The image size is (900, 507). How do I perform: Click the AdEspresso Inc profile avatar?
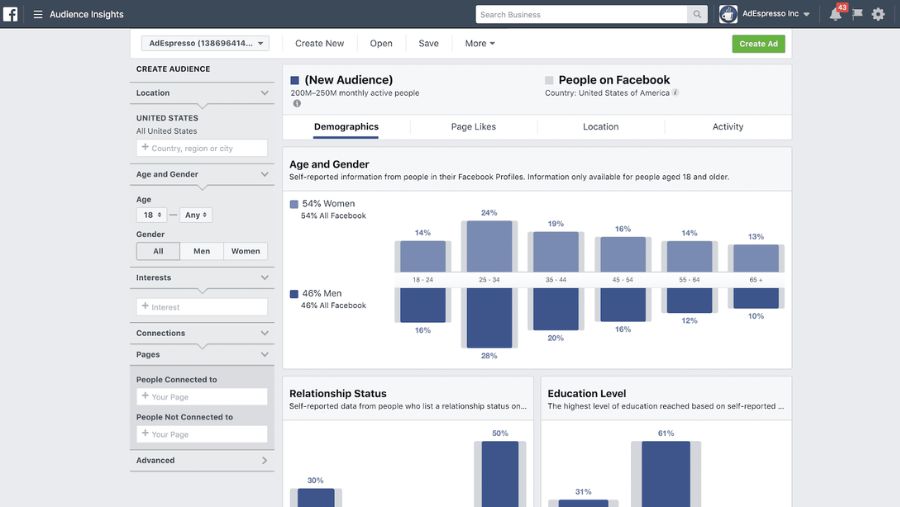tap(728, 14)
